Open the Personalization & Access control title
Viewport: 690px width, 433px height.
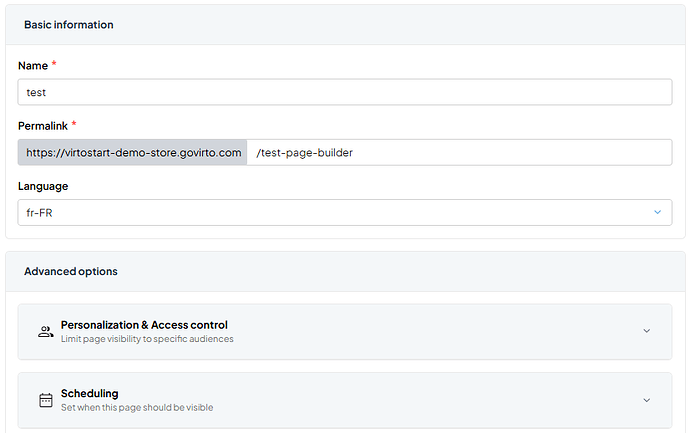pyautogui.click(x=144, y=325)
